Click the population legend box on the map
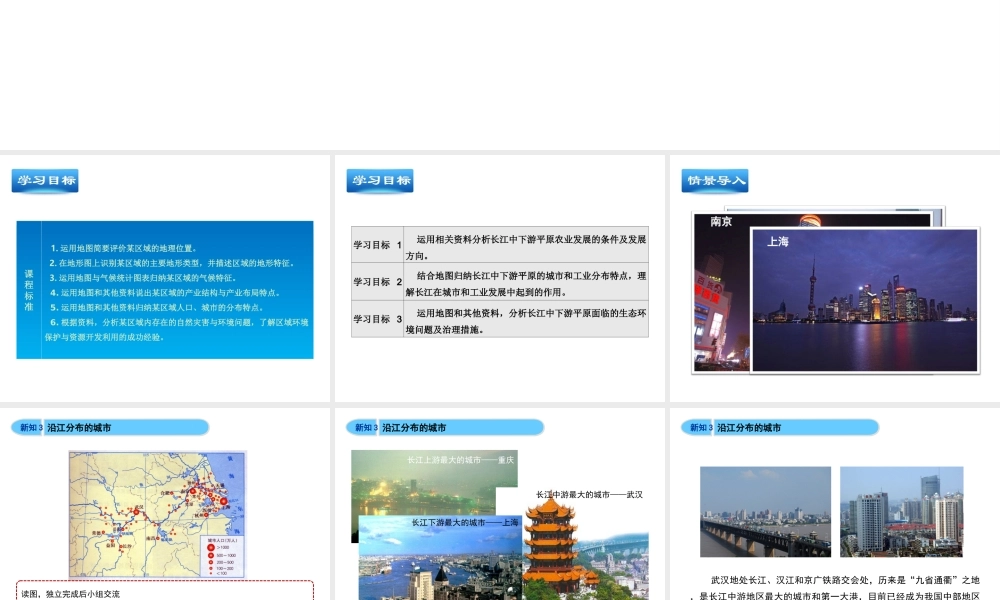This screenshot has width=1000, height=600. pos(223,557)
